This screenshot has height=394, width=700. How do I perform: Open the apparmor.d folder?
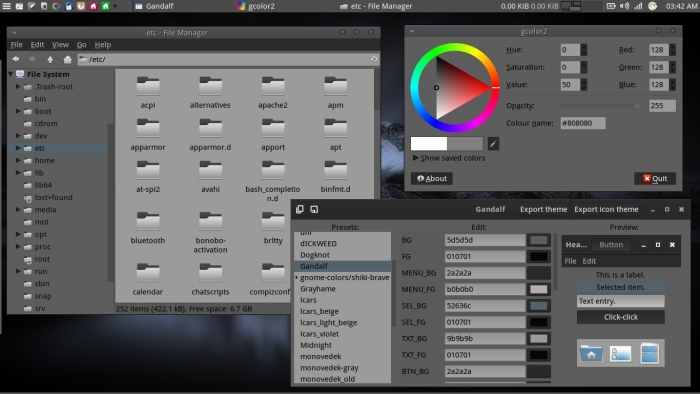210,134
